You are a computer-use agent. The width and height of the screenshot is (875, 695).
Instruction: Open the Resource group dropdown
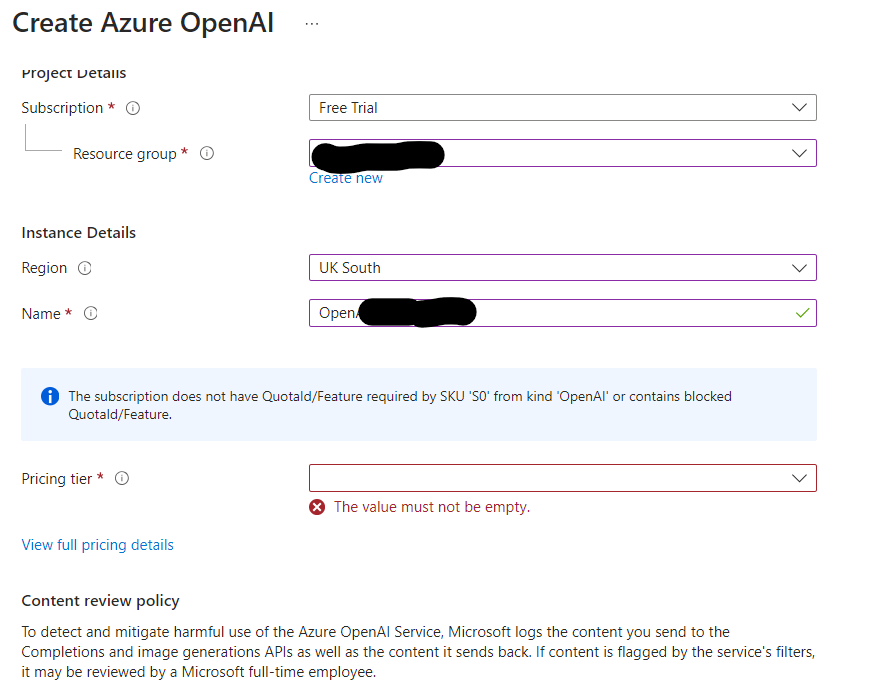point(562,153)
